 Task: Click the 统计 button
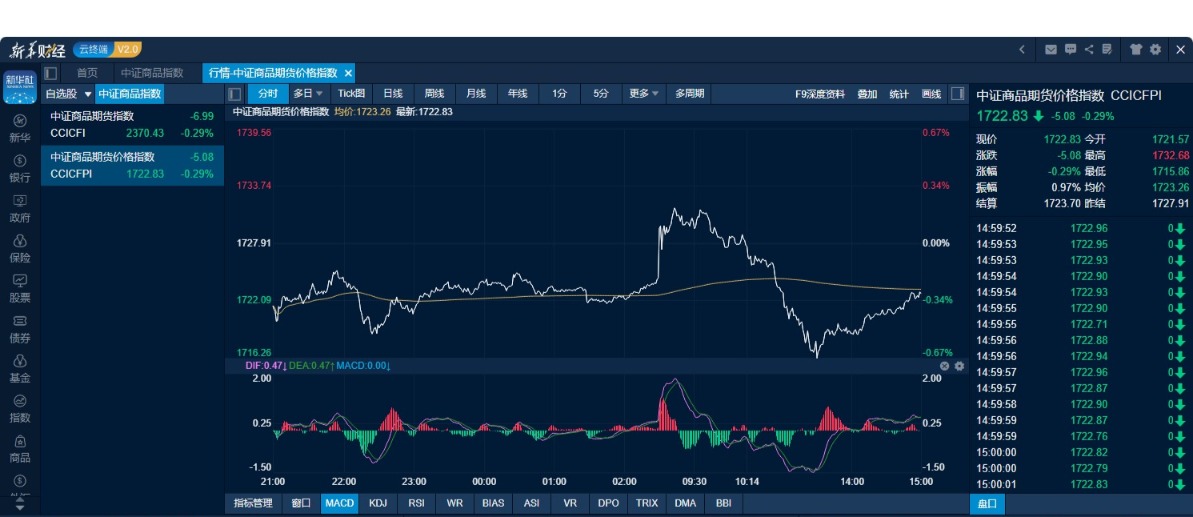coord(899,94)
